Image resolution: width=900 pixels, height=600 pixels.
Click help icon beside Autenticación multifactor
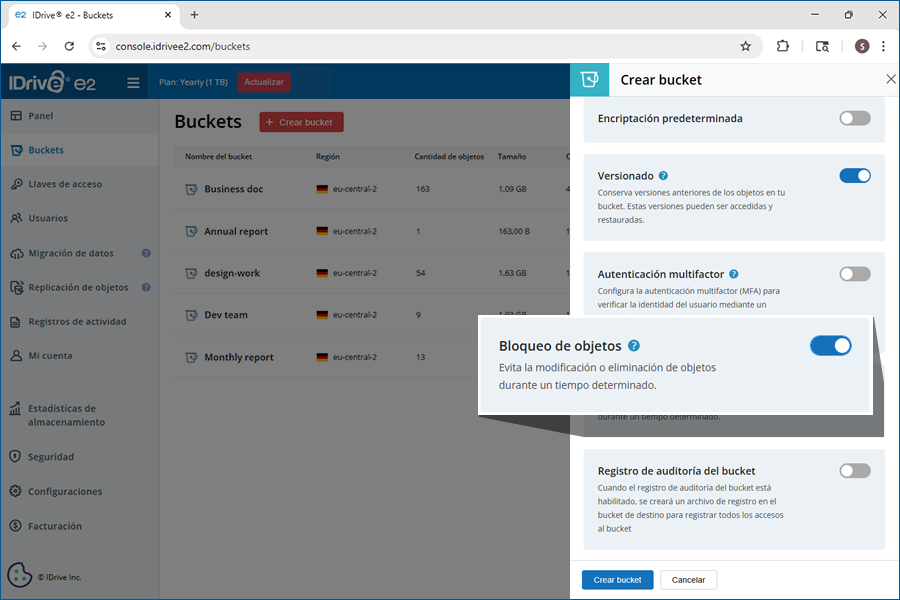pos(734,274)
